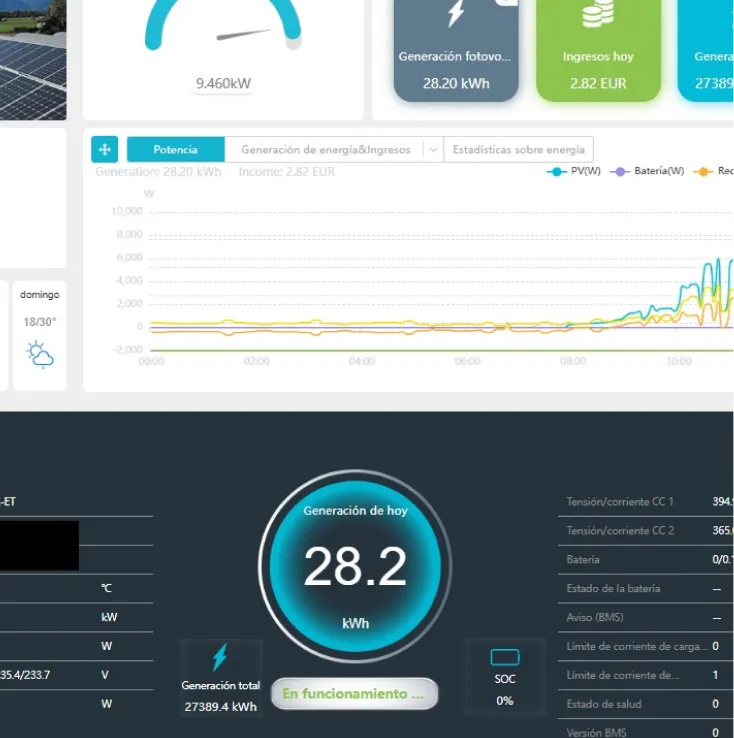Switch to Generación de energía&Ingresos tab
This screenshot has width=734, height=738.
pos(325,150)
